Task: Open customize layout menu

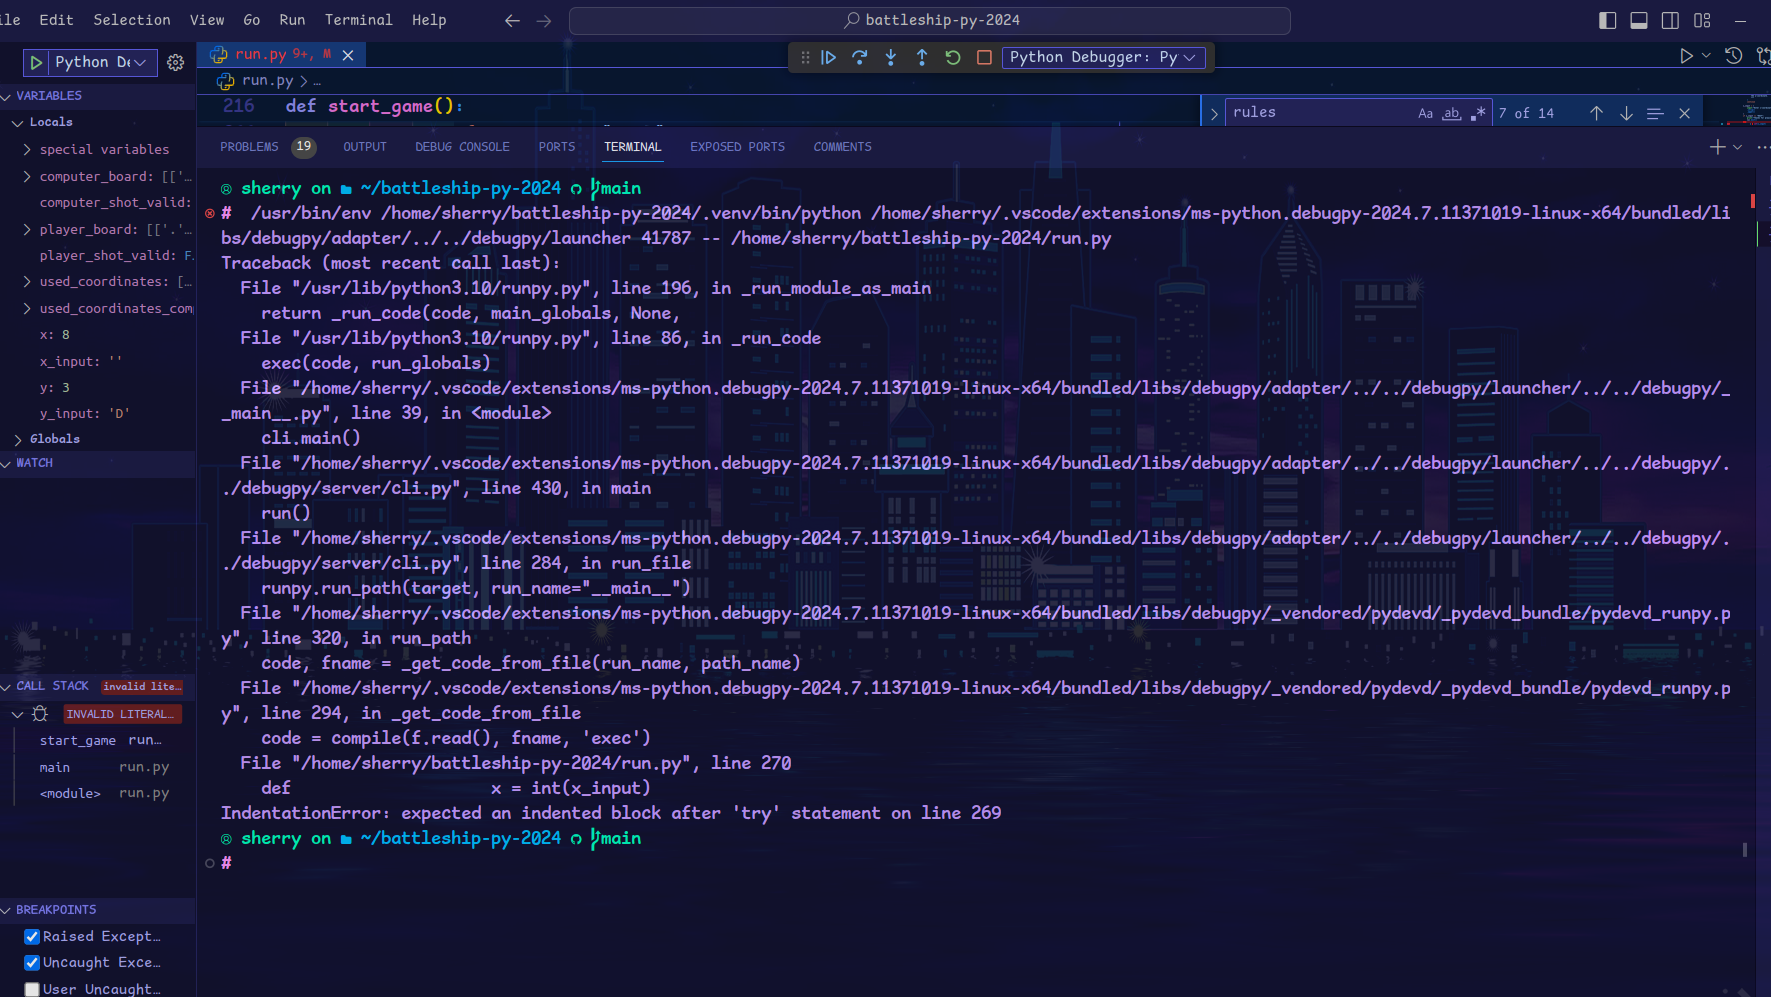Action: tap(1702, 20)
